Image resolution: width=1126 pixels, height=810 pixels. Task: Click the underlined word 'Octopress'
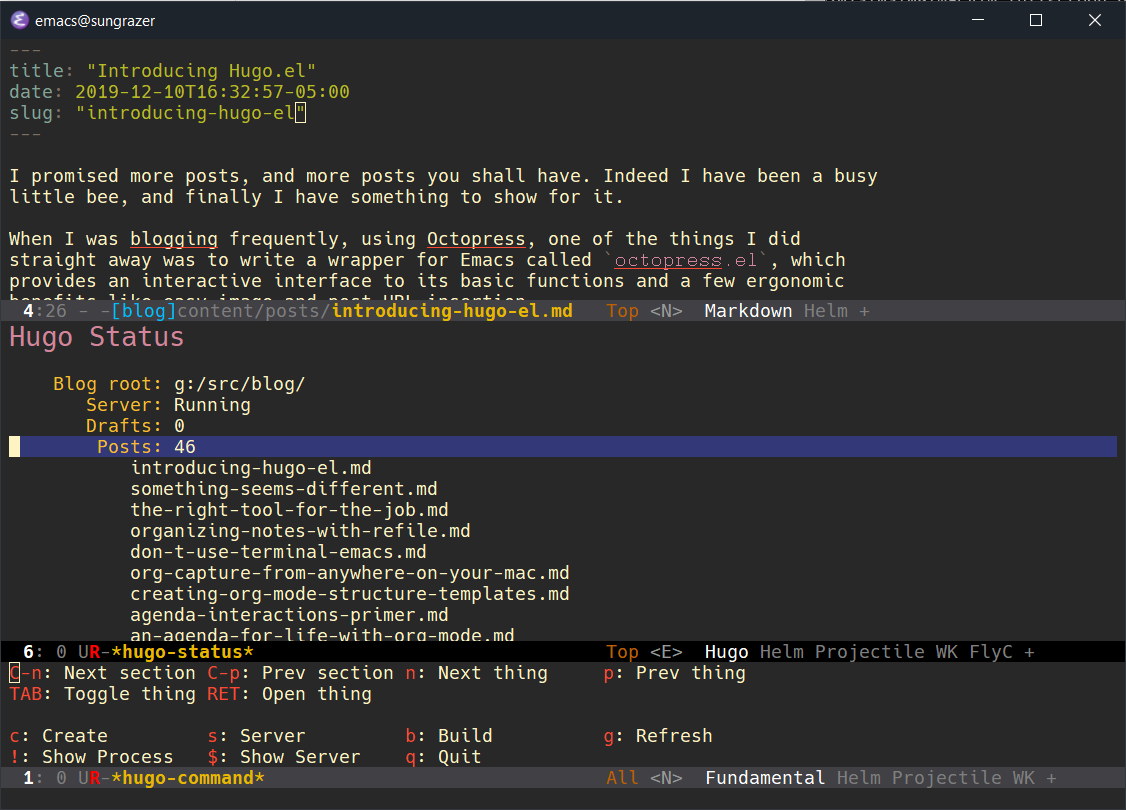pyautogui.click(x=476, y=239)
